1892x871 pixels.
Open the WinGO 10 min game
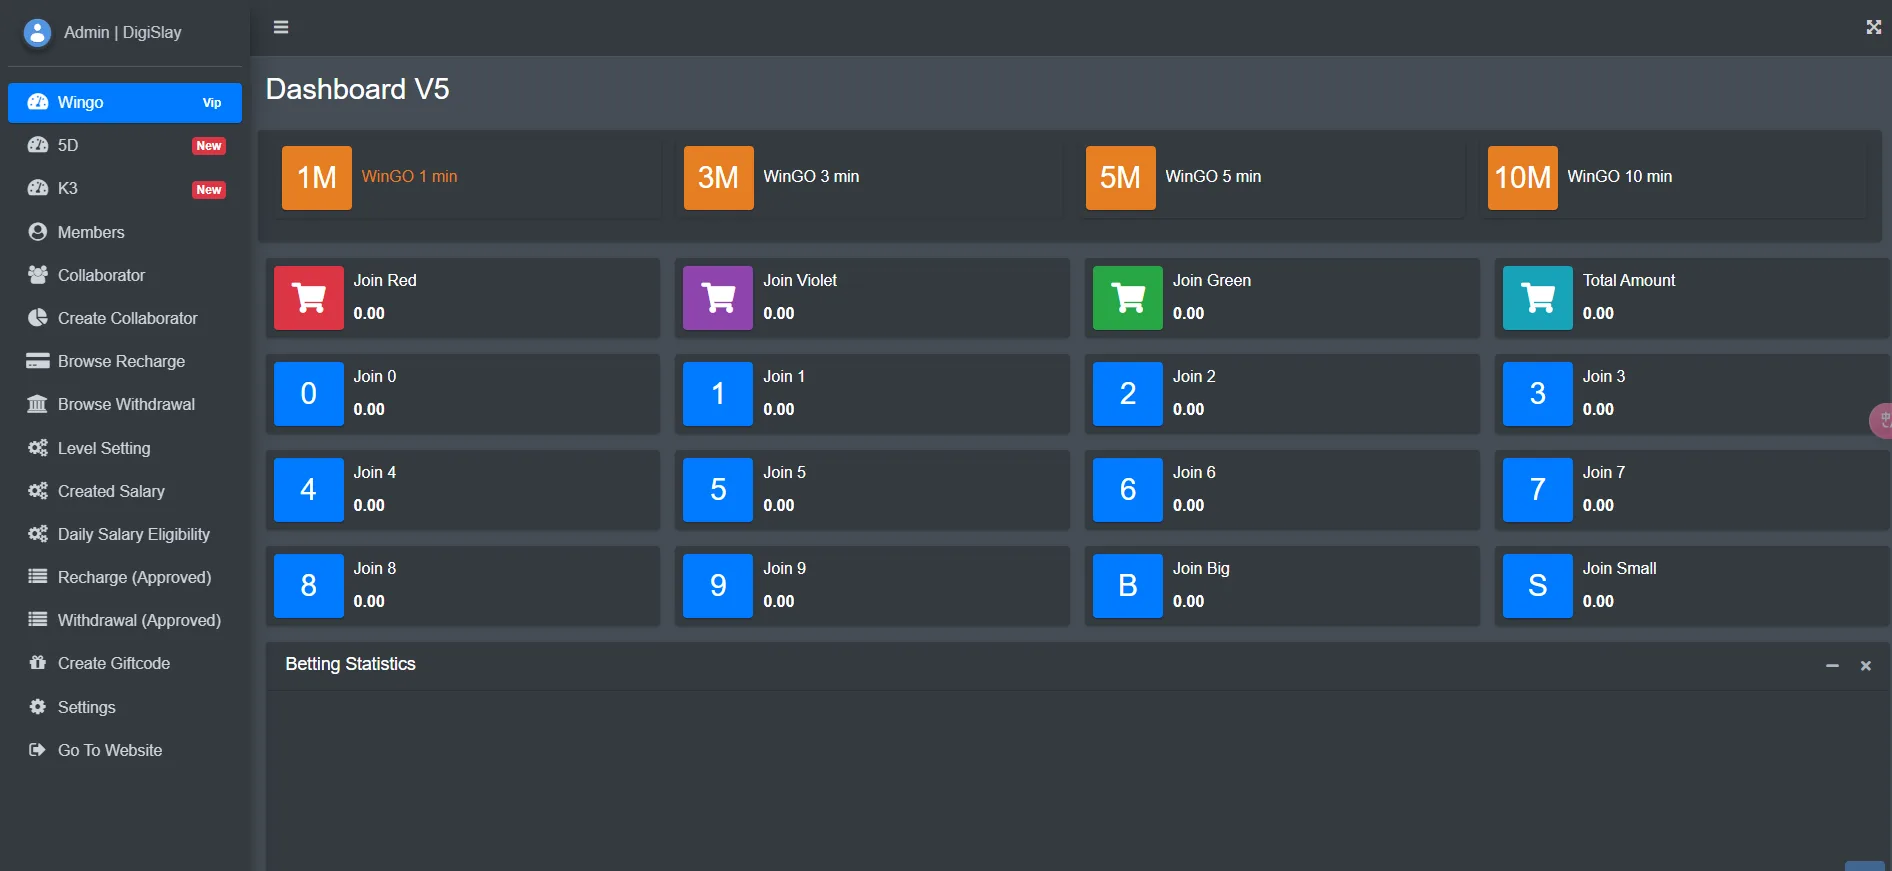pos(1618,177)
